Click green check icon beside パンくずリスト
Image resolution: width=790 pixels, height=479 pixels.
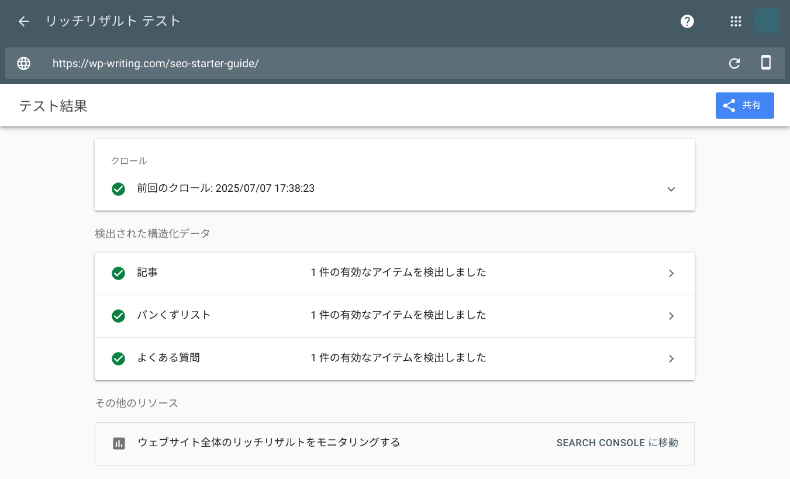pos(119,316)
